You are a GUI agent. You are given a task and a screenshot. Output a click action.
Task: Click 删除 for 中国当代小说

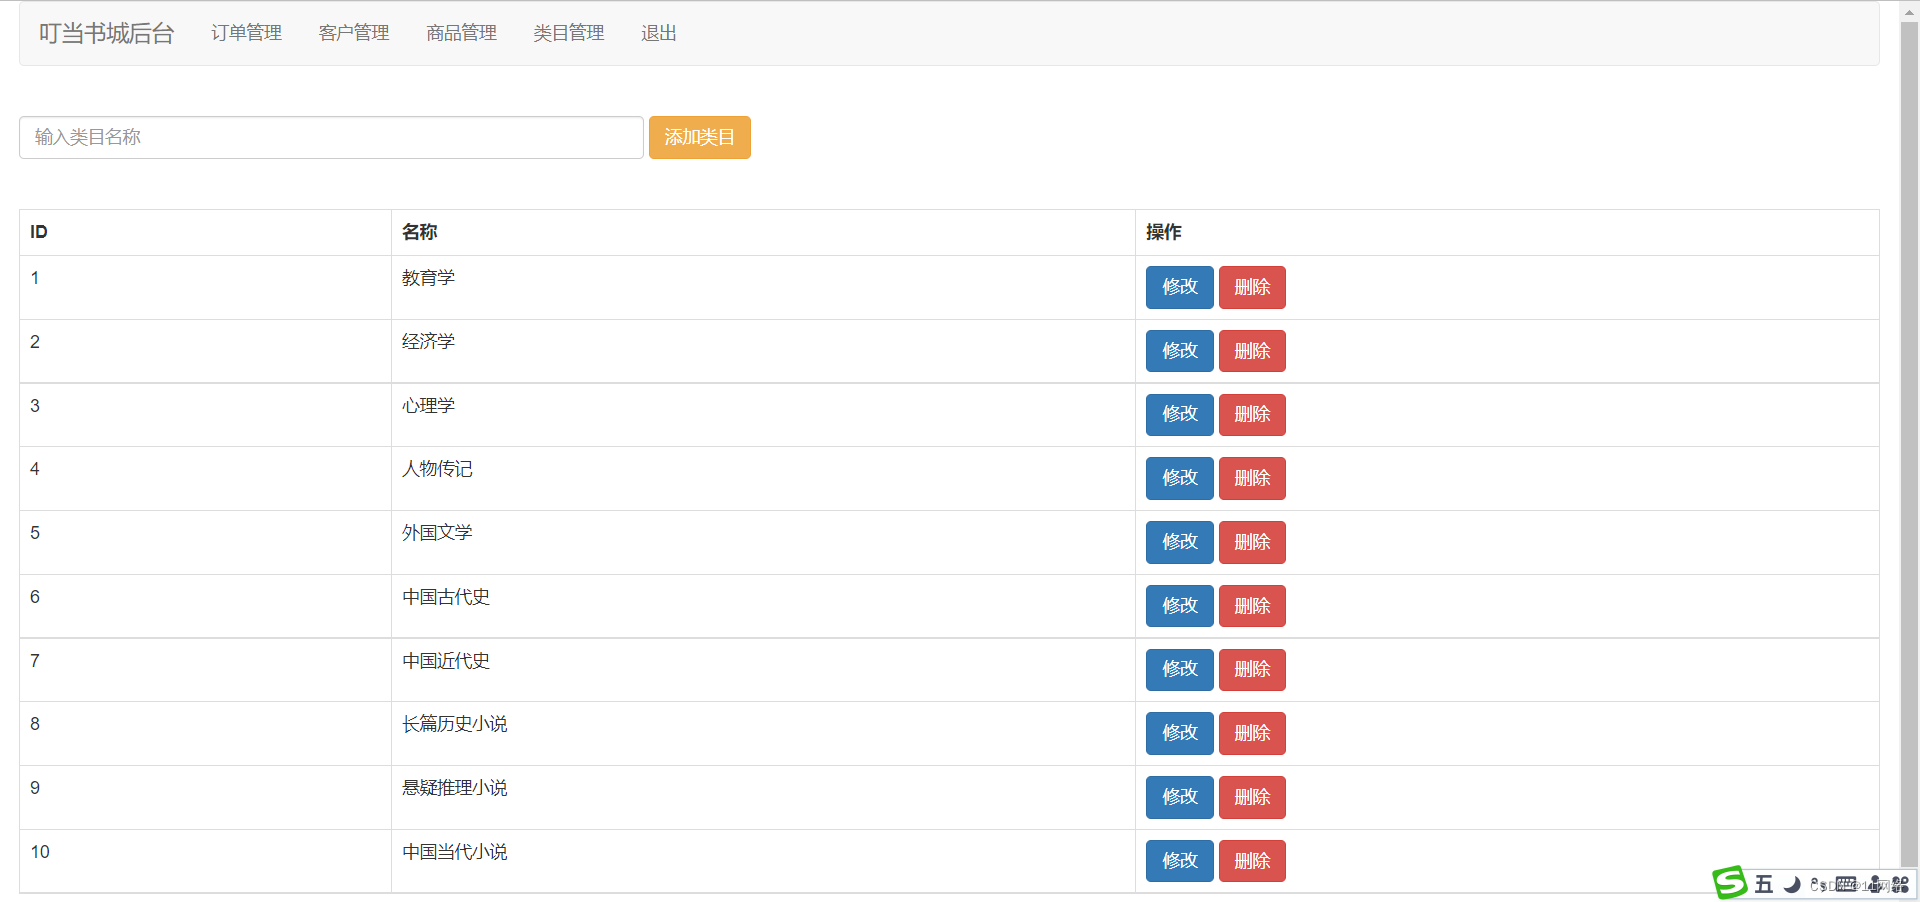pos(1252,861)
